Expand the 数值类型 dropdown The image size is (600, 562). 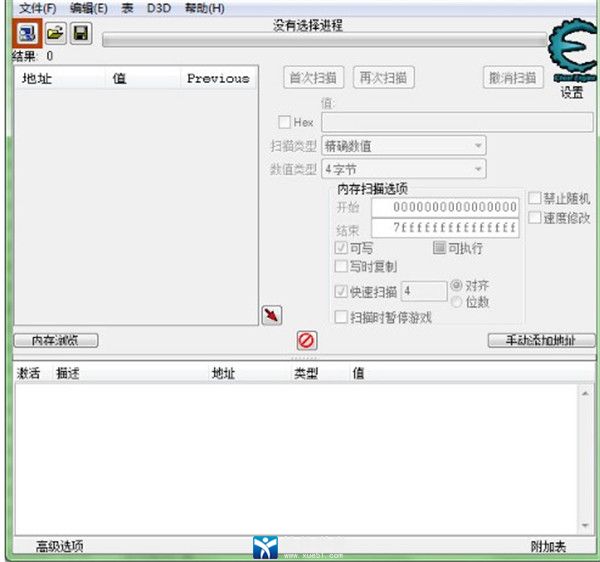click(x=403, y=169)
